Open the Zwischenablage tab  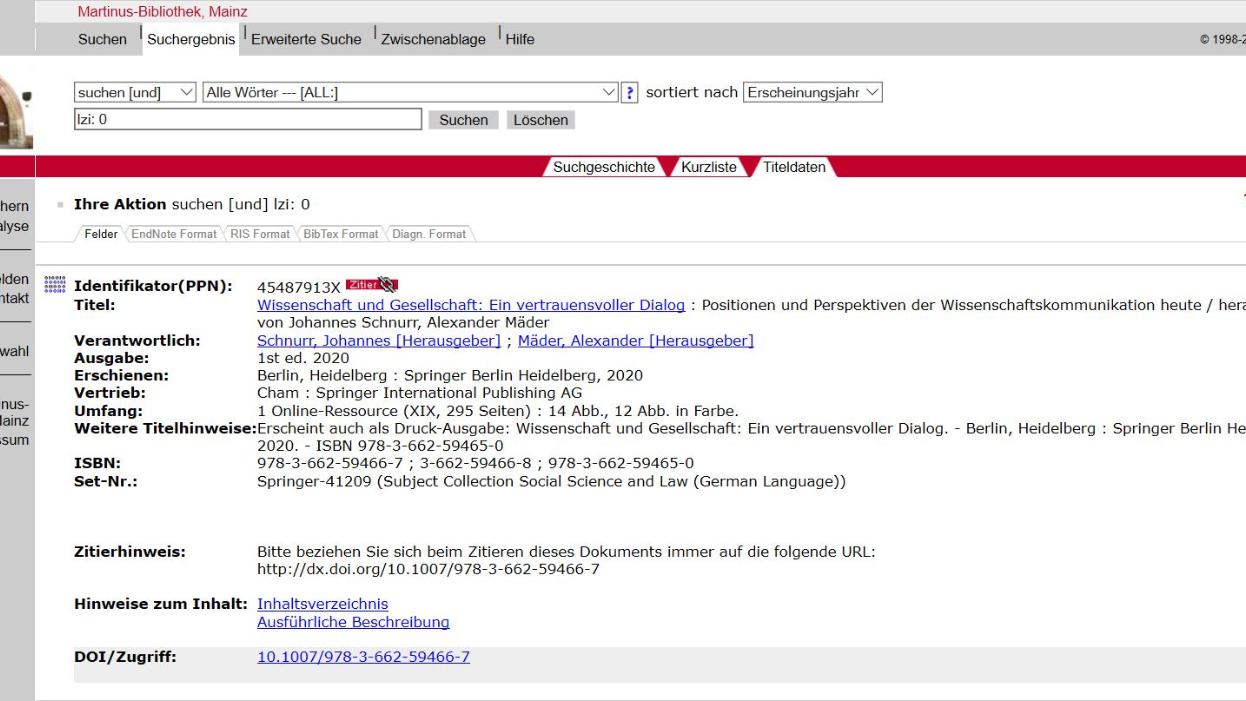pos(433,40)
